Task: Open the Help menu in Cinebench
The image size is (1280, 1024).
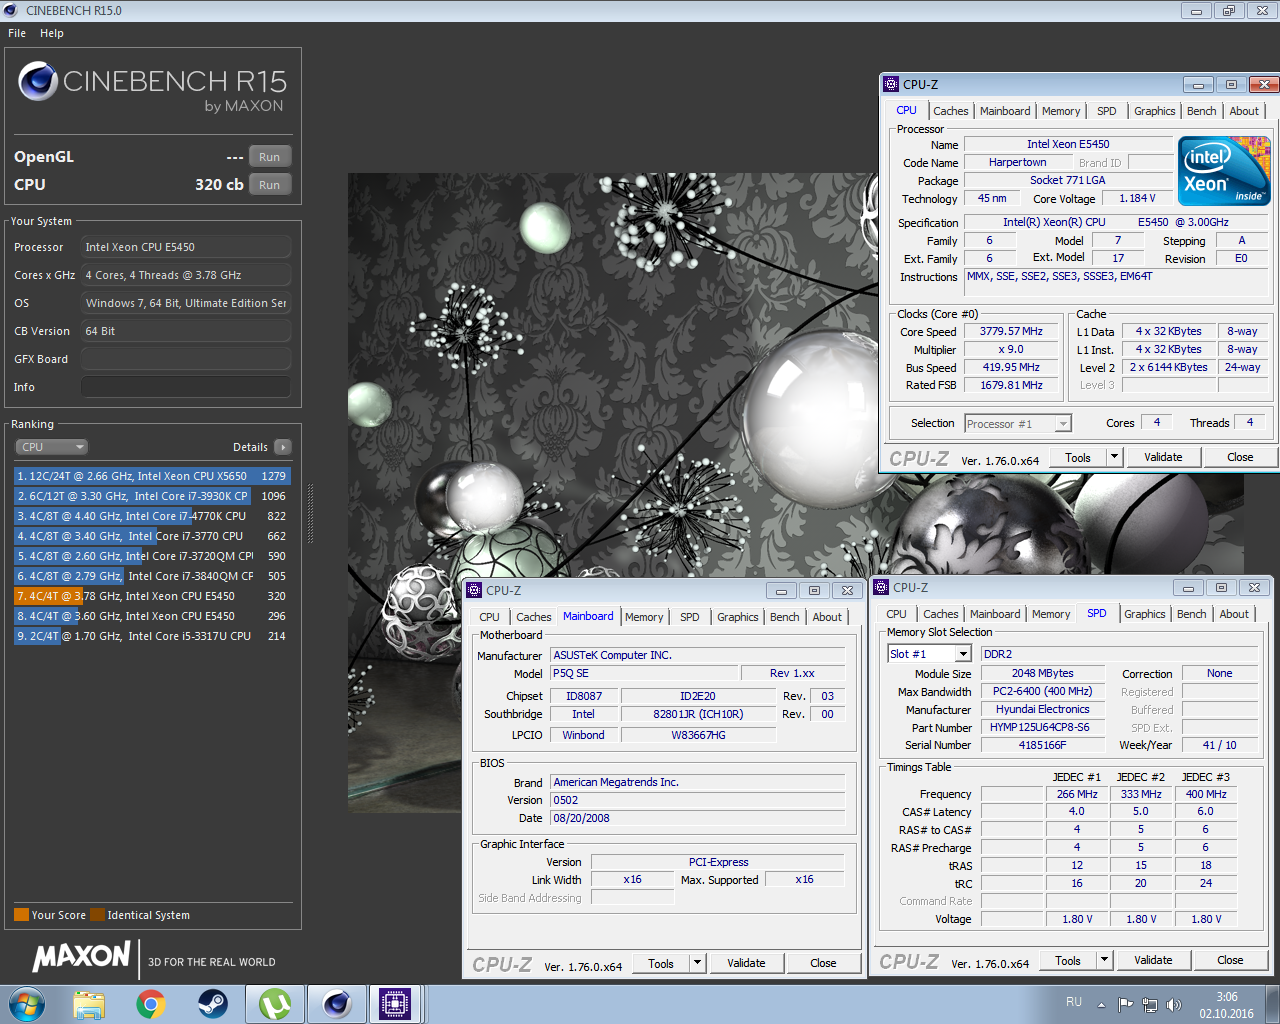Action: pyautogui.click(x=52, y=33)
